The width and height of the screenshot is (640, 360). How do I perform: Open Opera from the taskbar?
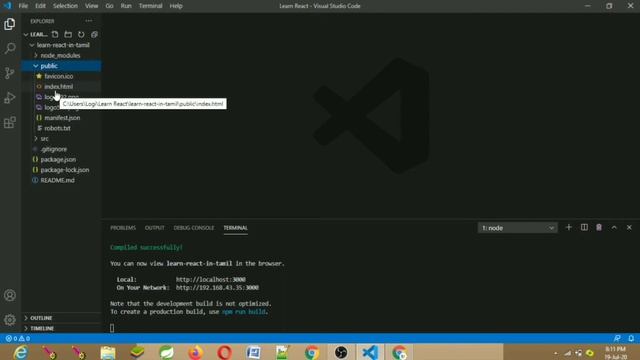click(x=224, y=352)
